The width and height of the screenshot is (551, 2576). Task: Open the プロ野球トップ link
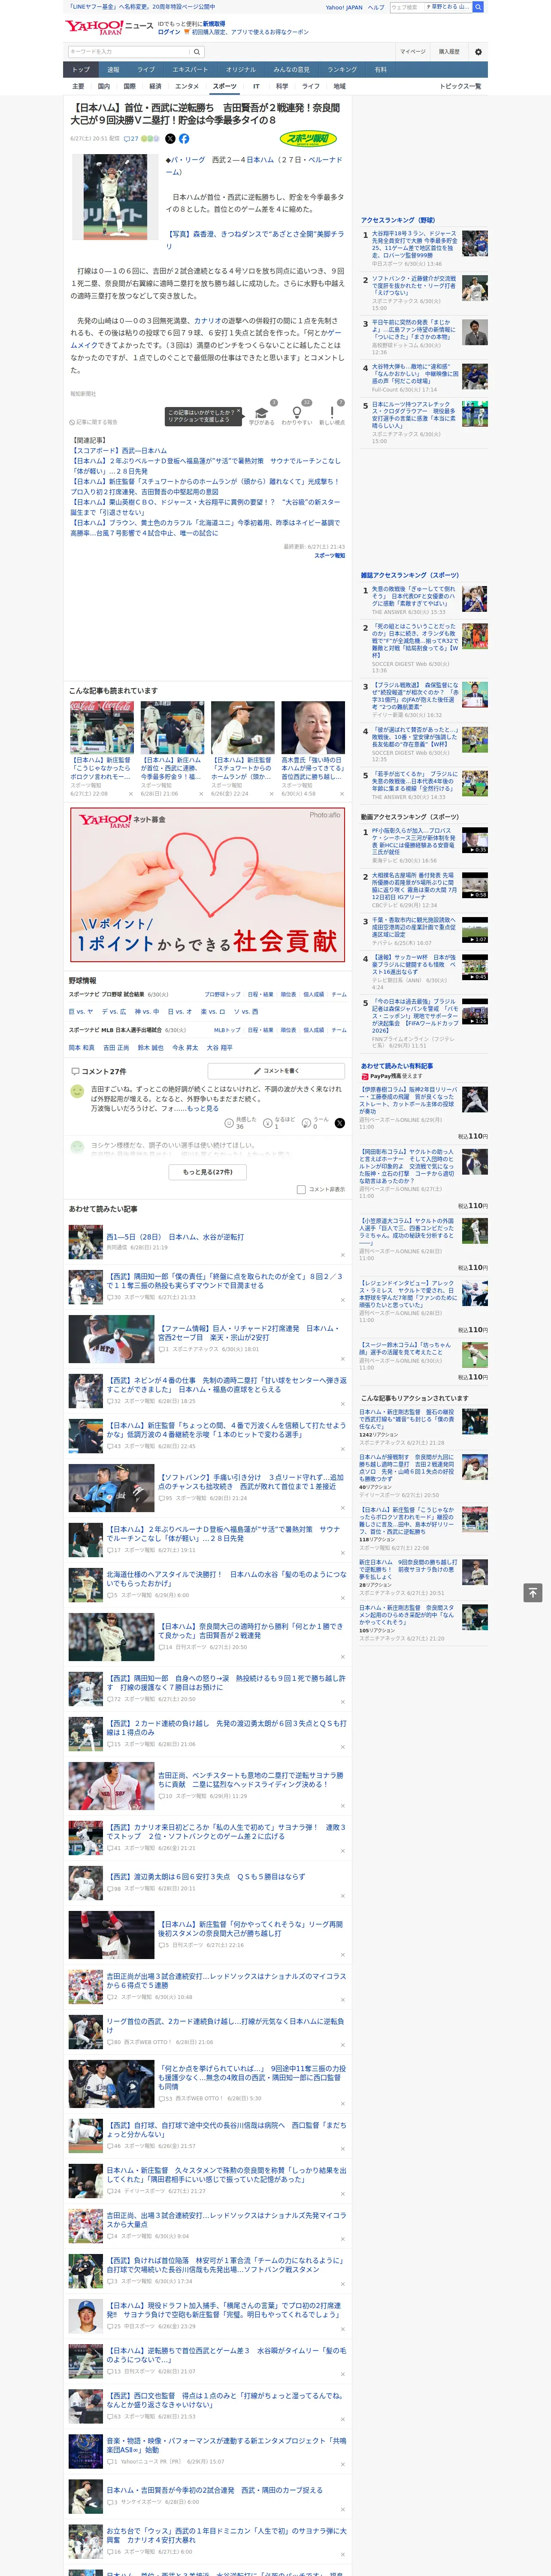222,995
